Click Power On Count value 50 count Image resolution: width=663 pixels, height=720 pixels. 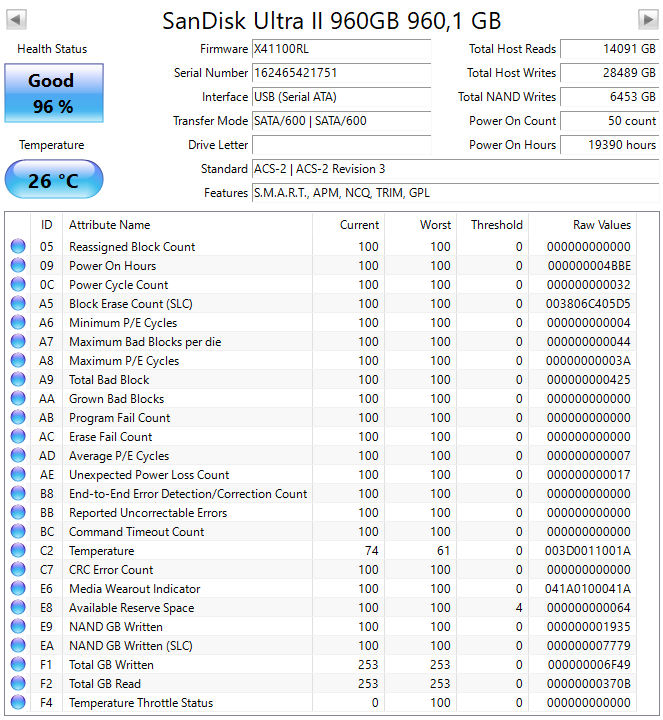[610, 121]
